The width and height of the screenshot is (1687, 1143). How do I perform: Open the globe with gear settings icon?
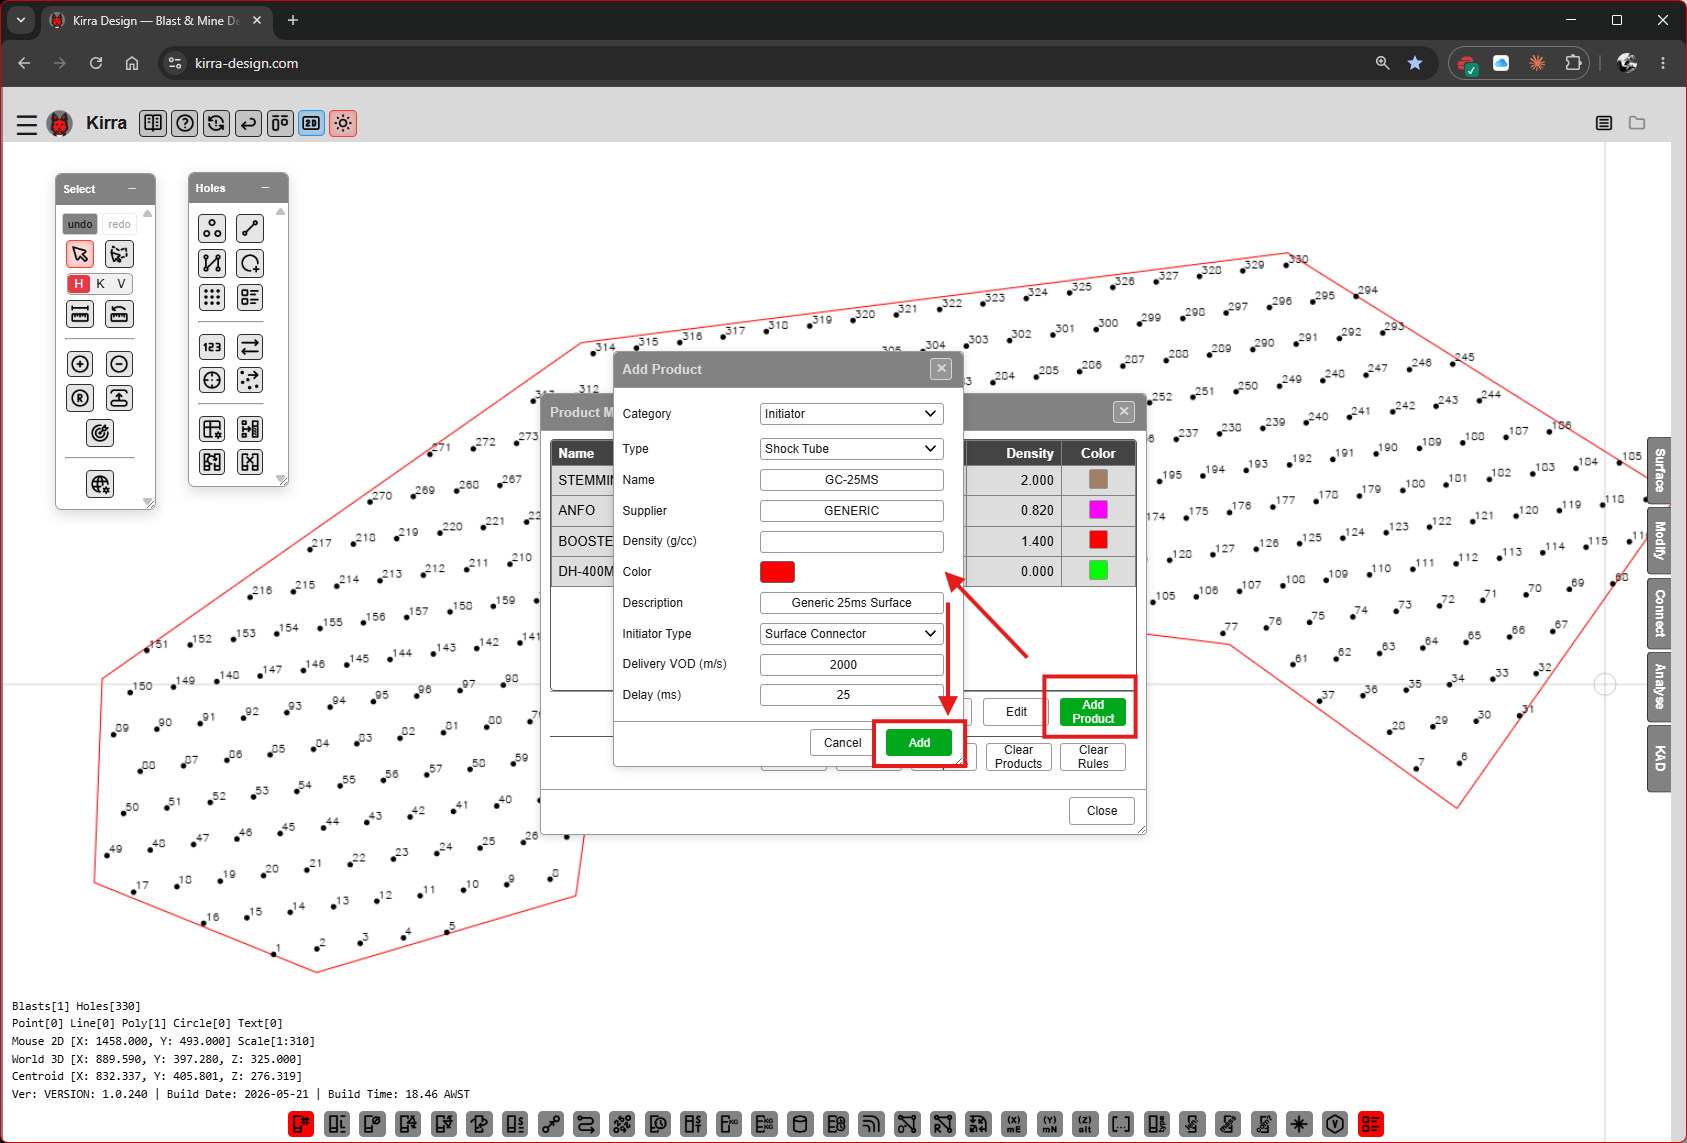click(100, 485)
